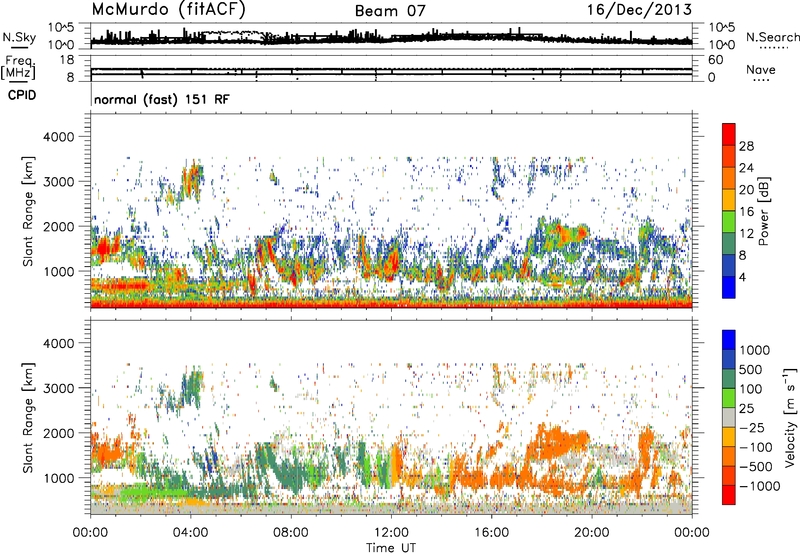Pick the bright blue top Velocity colorbar segment
The width and height of the screenshot is (800, 554).
(729, 340)
